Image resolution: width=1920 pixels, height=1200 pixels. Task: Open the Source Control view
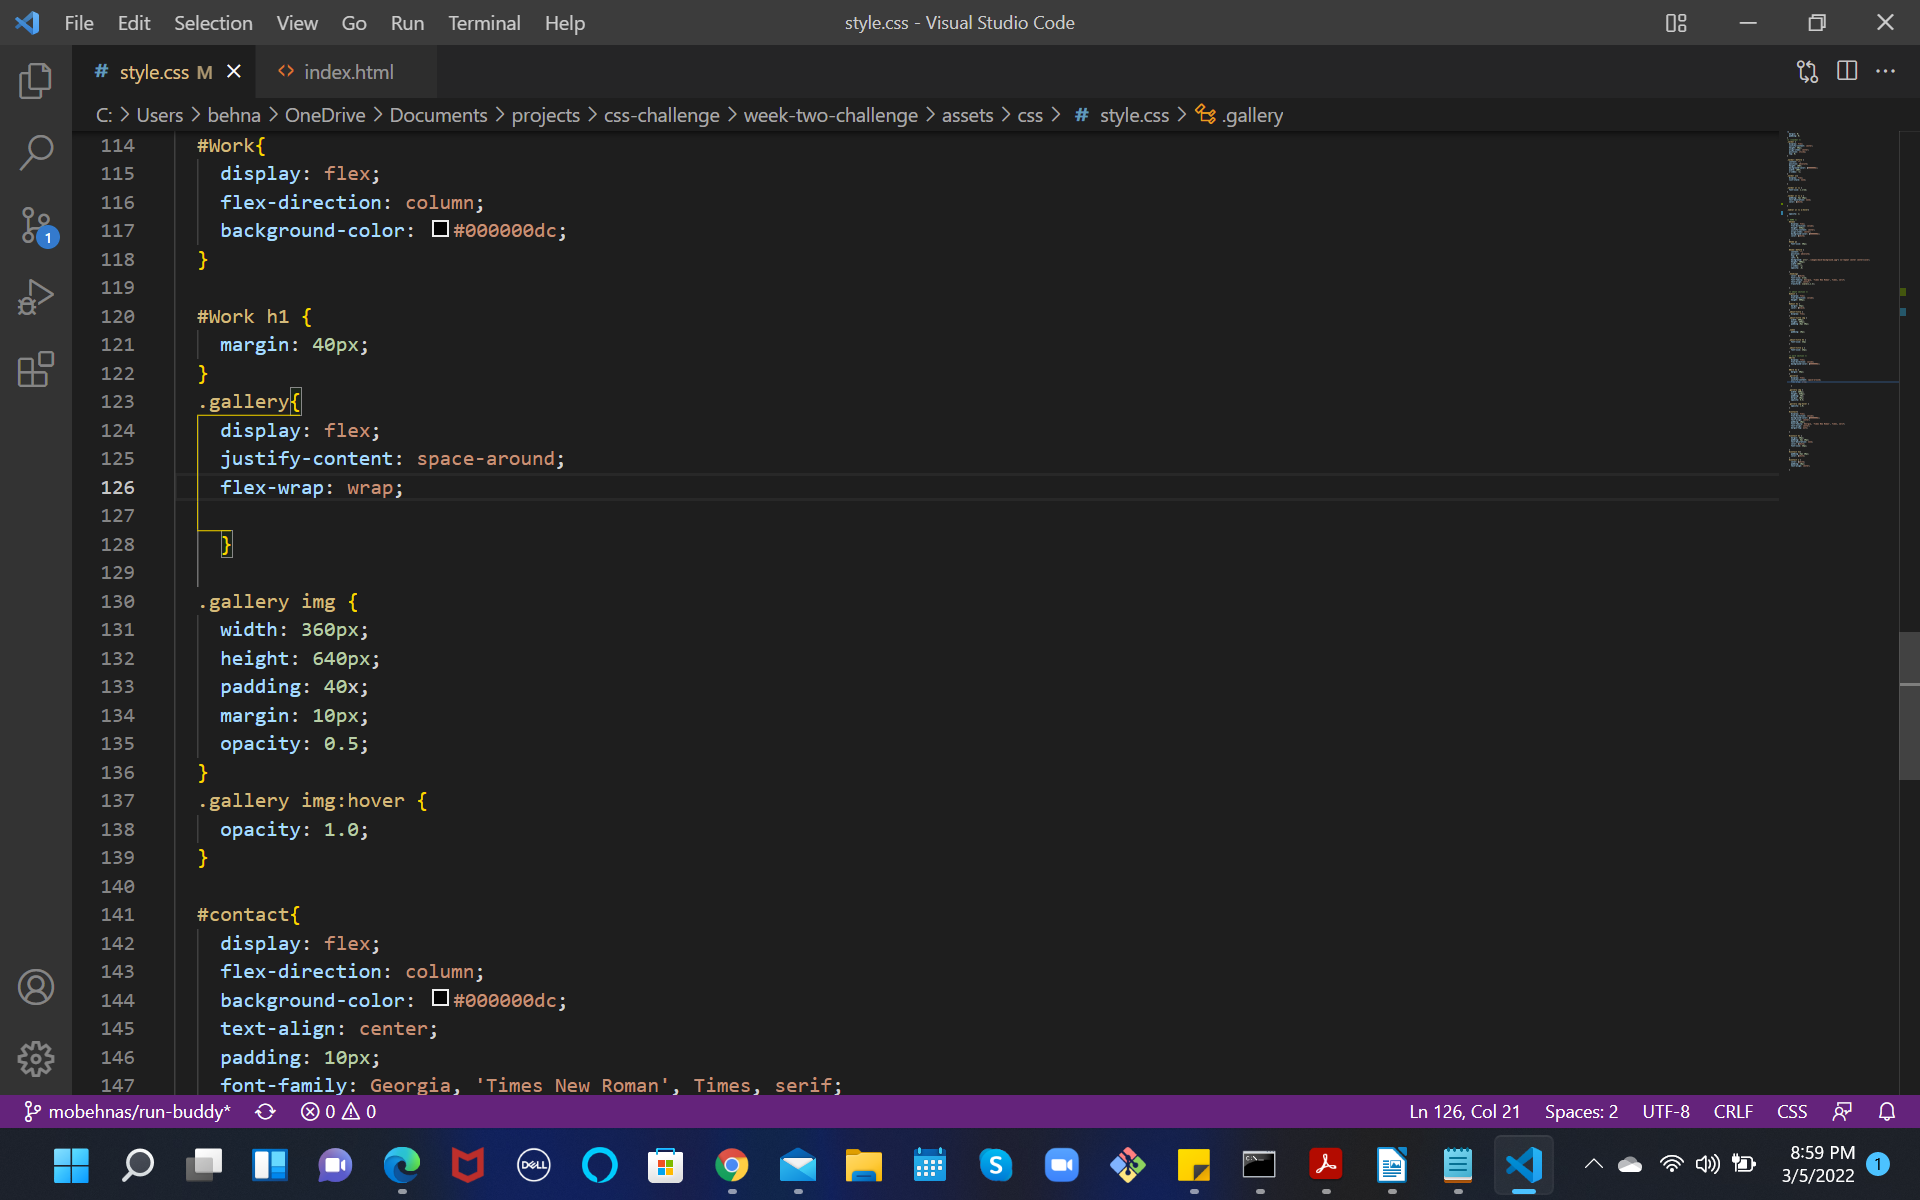(36, 225)
